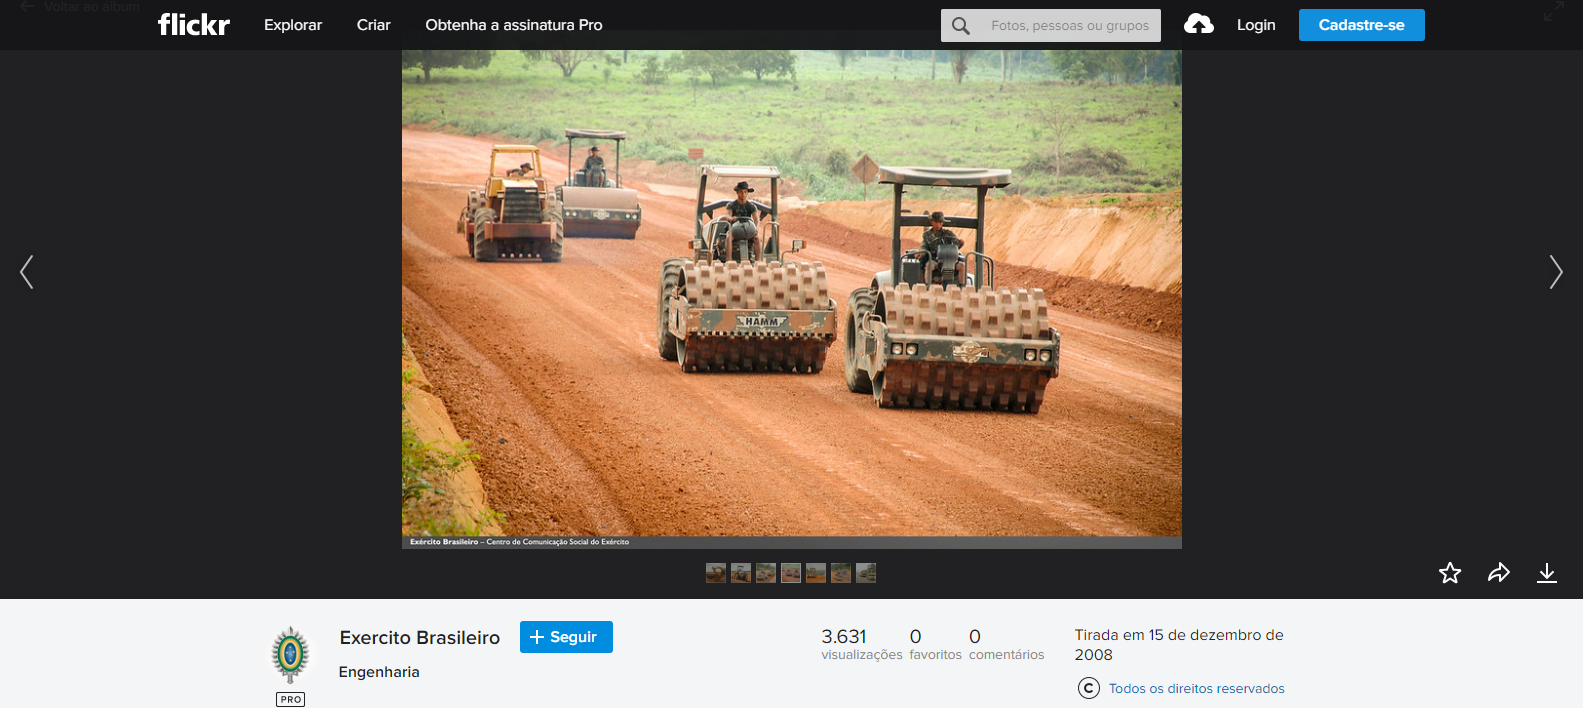Open the Criar menu

[x=373, y=25]
